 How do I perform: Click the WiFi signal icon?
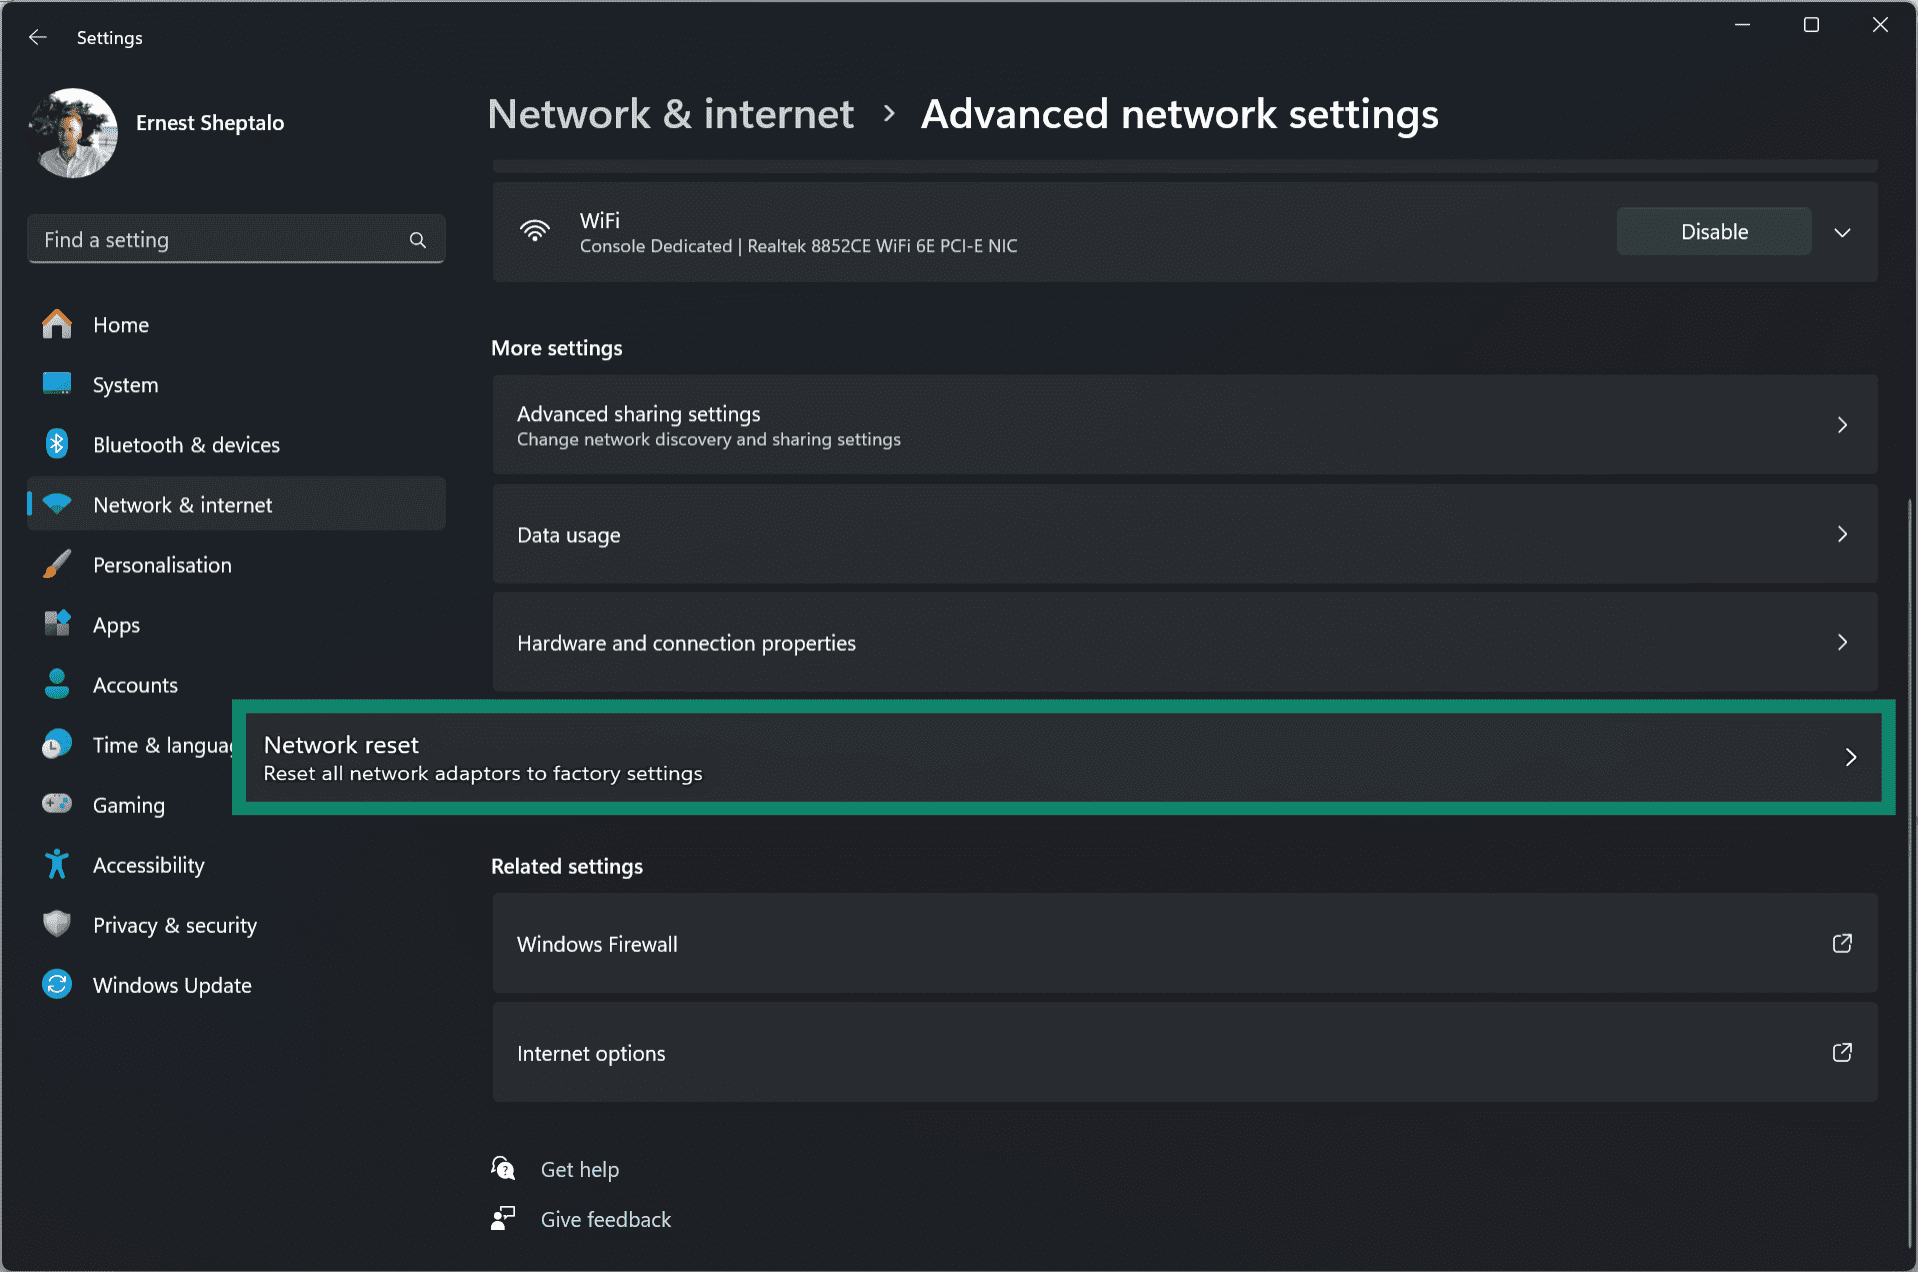click(536, 231)
